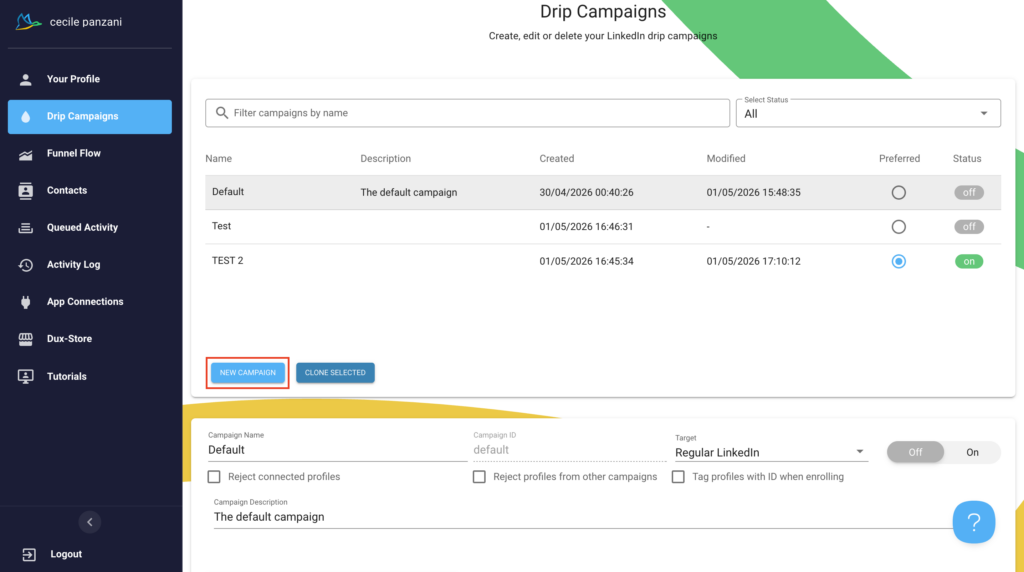Click the App Connections plug icon
Screen dimensions: 1024x572
click(x=25, y=302)
